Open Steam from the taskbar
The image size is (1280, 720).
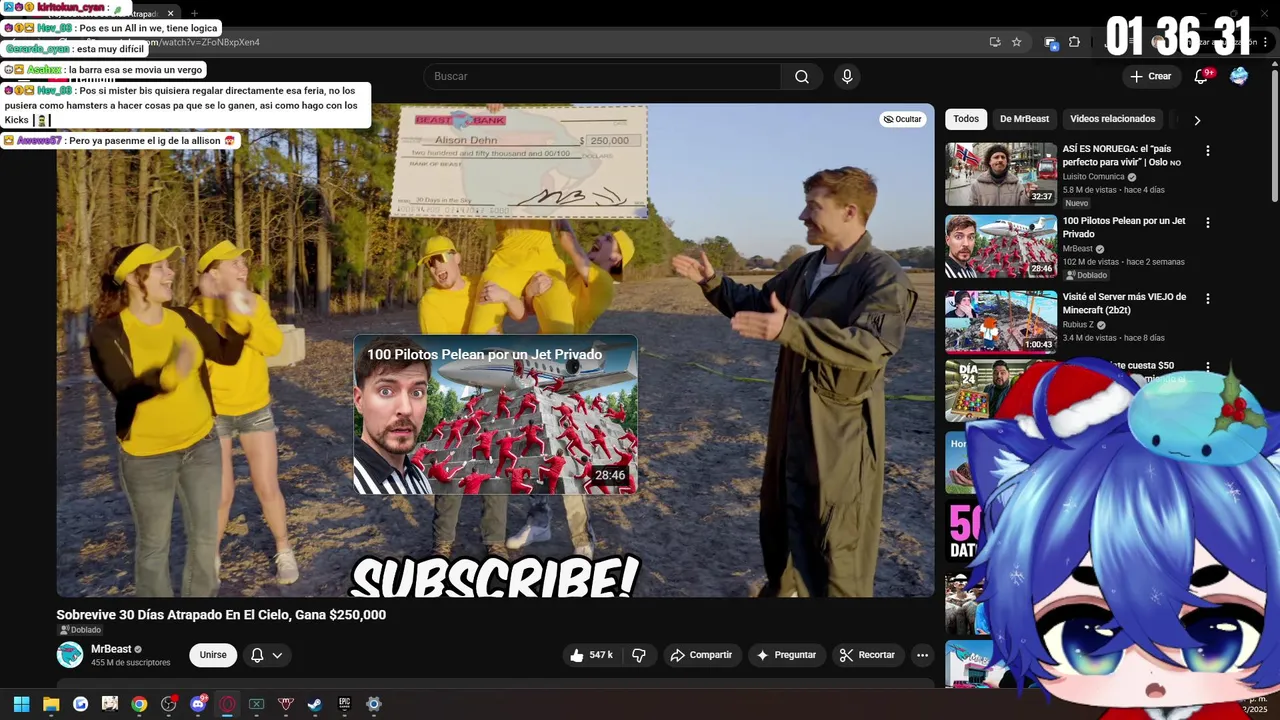(315, 704)
